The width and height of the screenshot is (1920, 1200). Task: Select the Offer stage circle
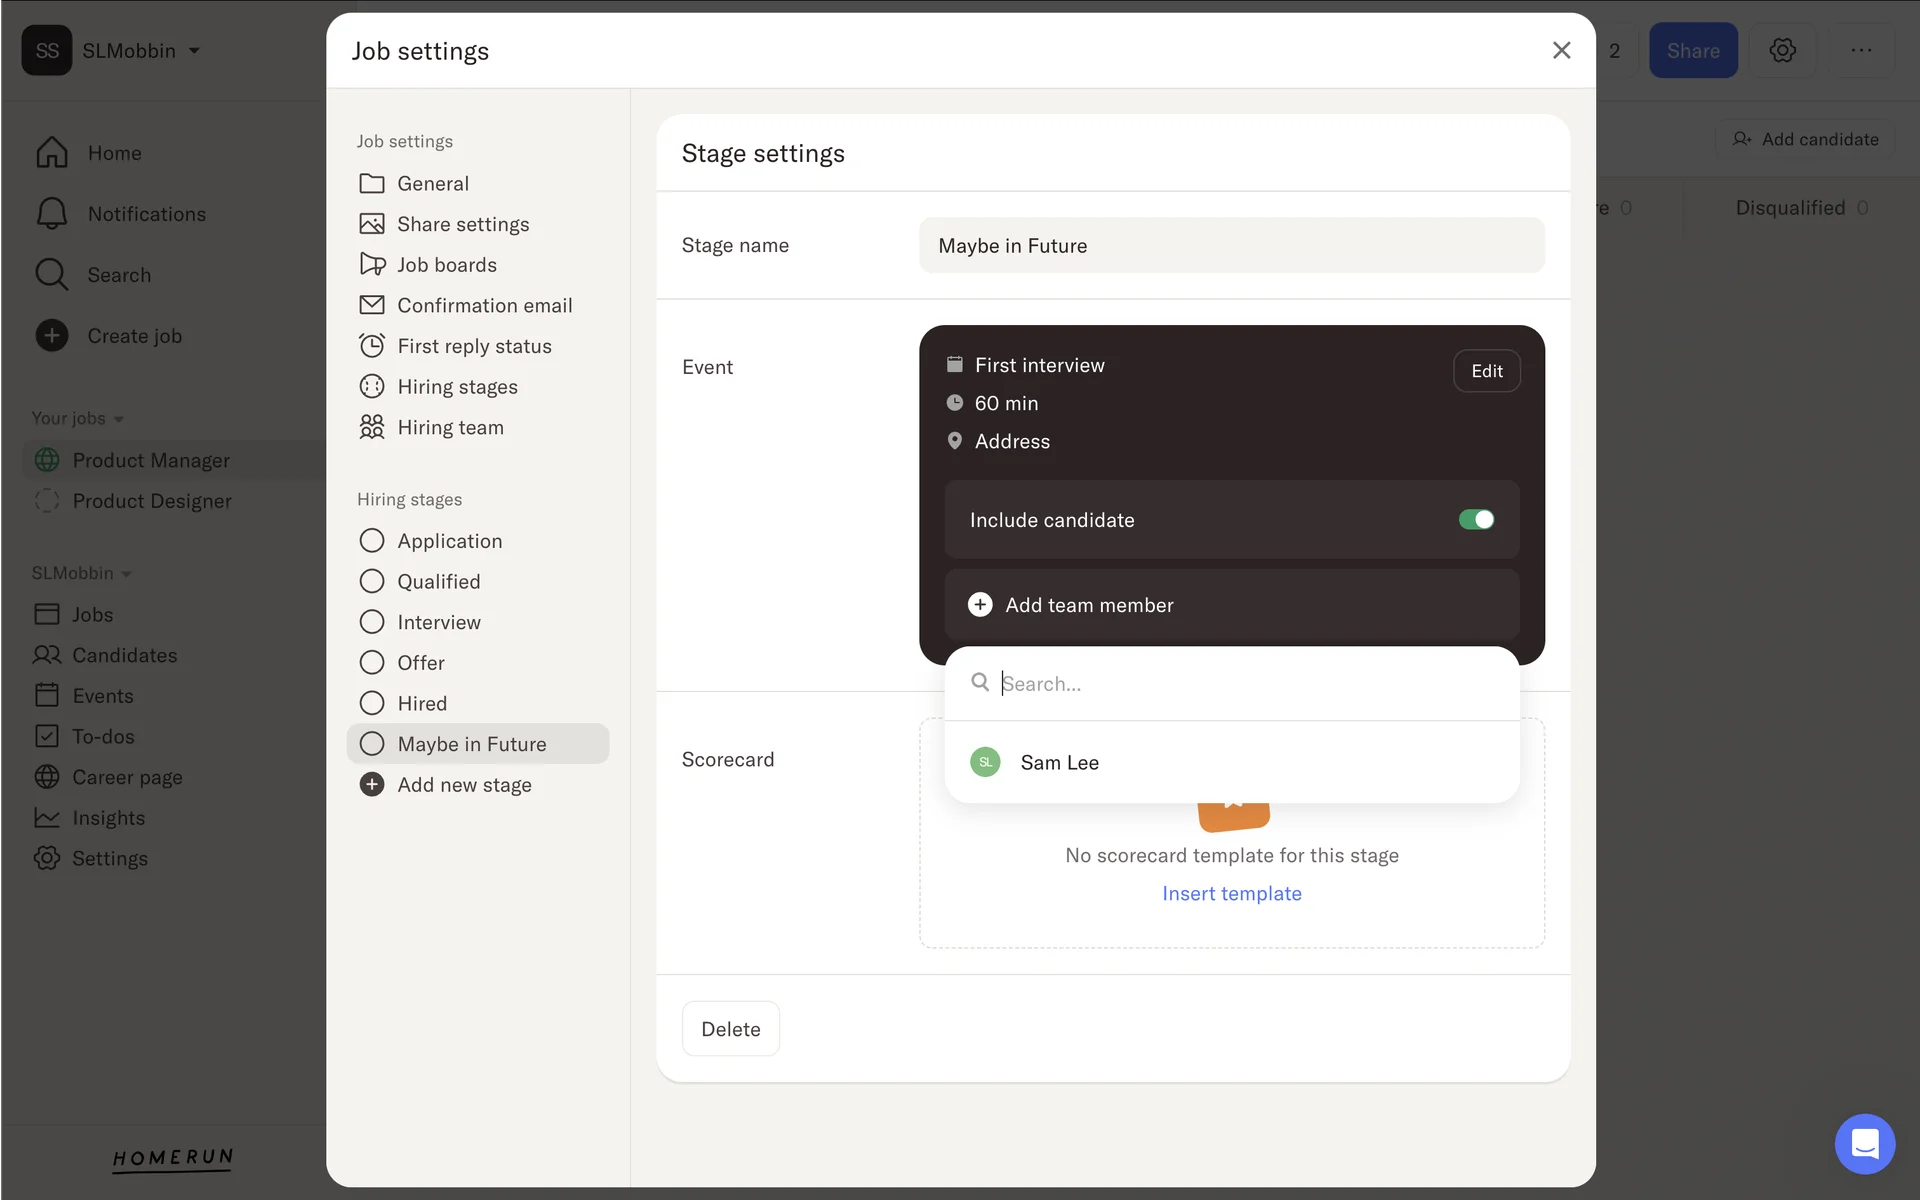pyautogui.click(x=371, y=663)
